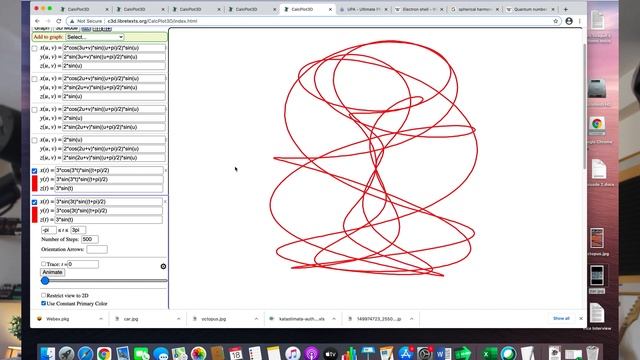Switch to the first CalcPlot3D tab
The height and width of the screenshot is (360, 640).
click(x=84, y=9)
